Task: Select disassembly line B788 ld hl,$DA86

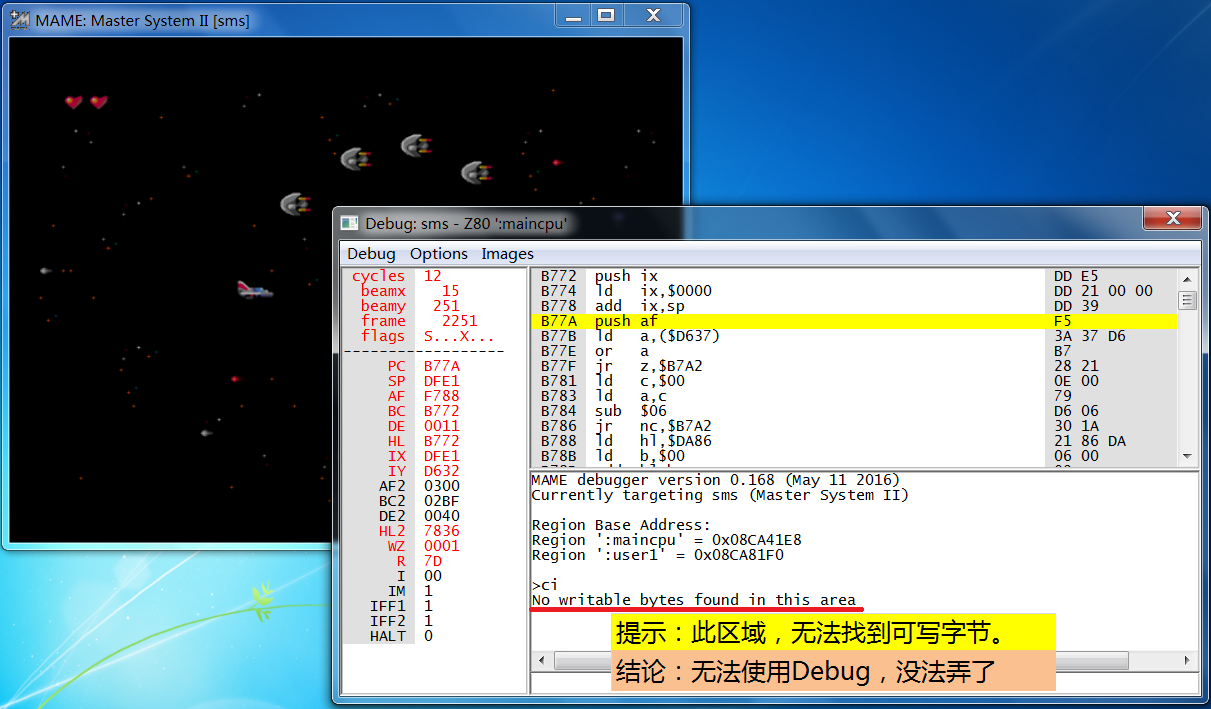Action: [854, 441]
